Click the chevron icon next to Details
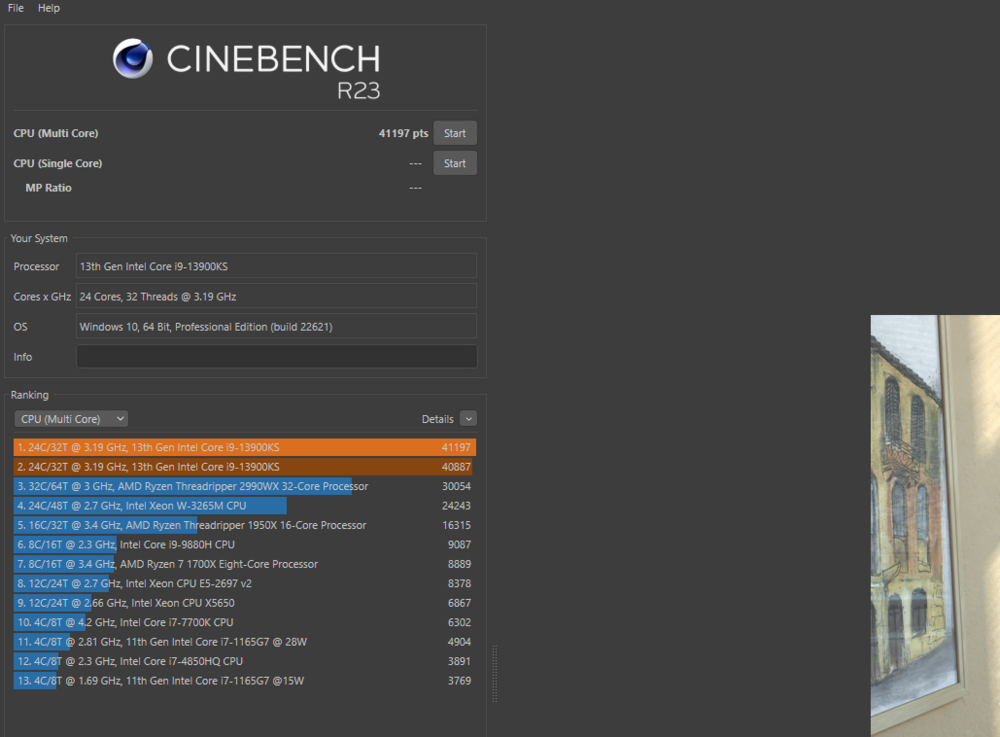1000x737 pixels. coord(468,419)
